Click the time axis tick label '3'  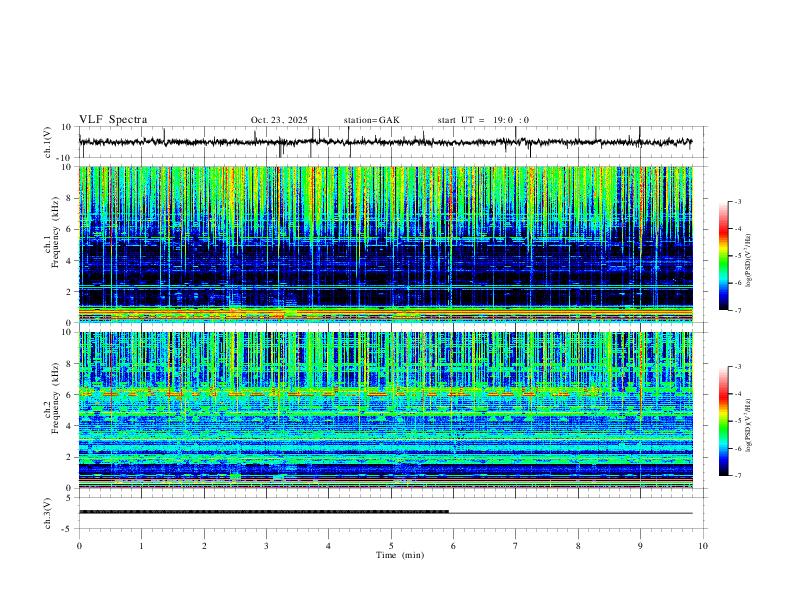[266, 546]
